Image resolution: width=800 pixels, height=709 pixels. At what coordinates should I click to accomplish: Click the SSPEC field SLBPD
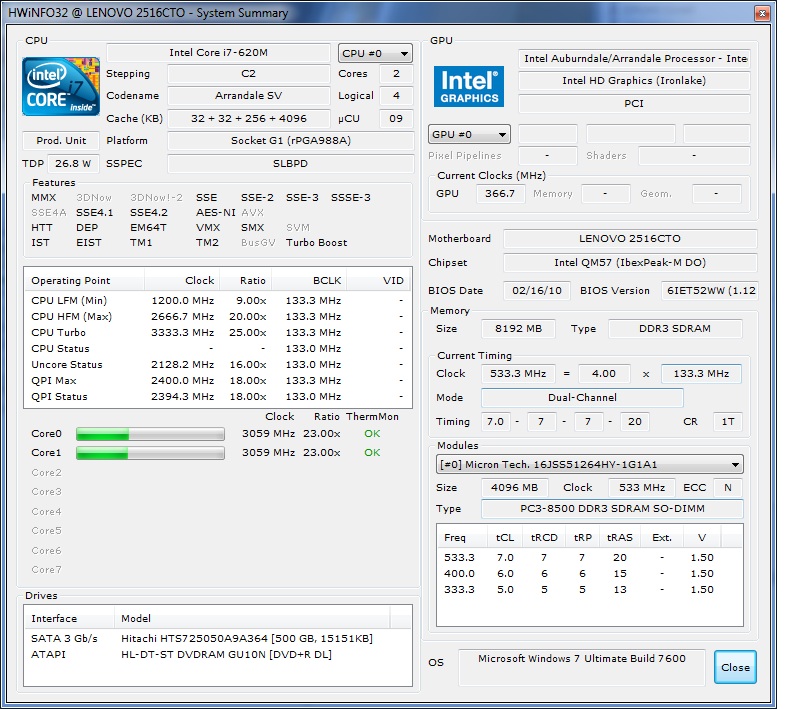(291, 164)
